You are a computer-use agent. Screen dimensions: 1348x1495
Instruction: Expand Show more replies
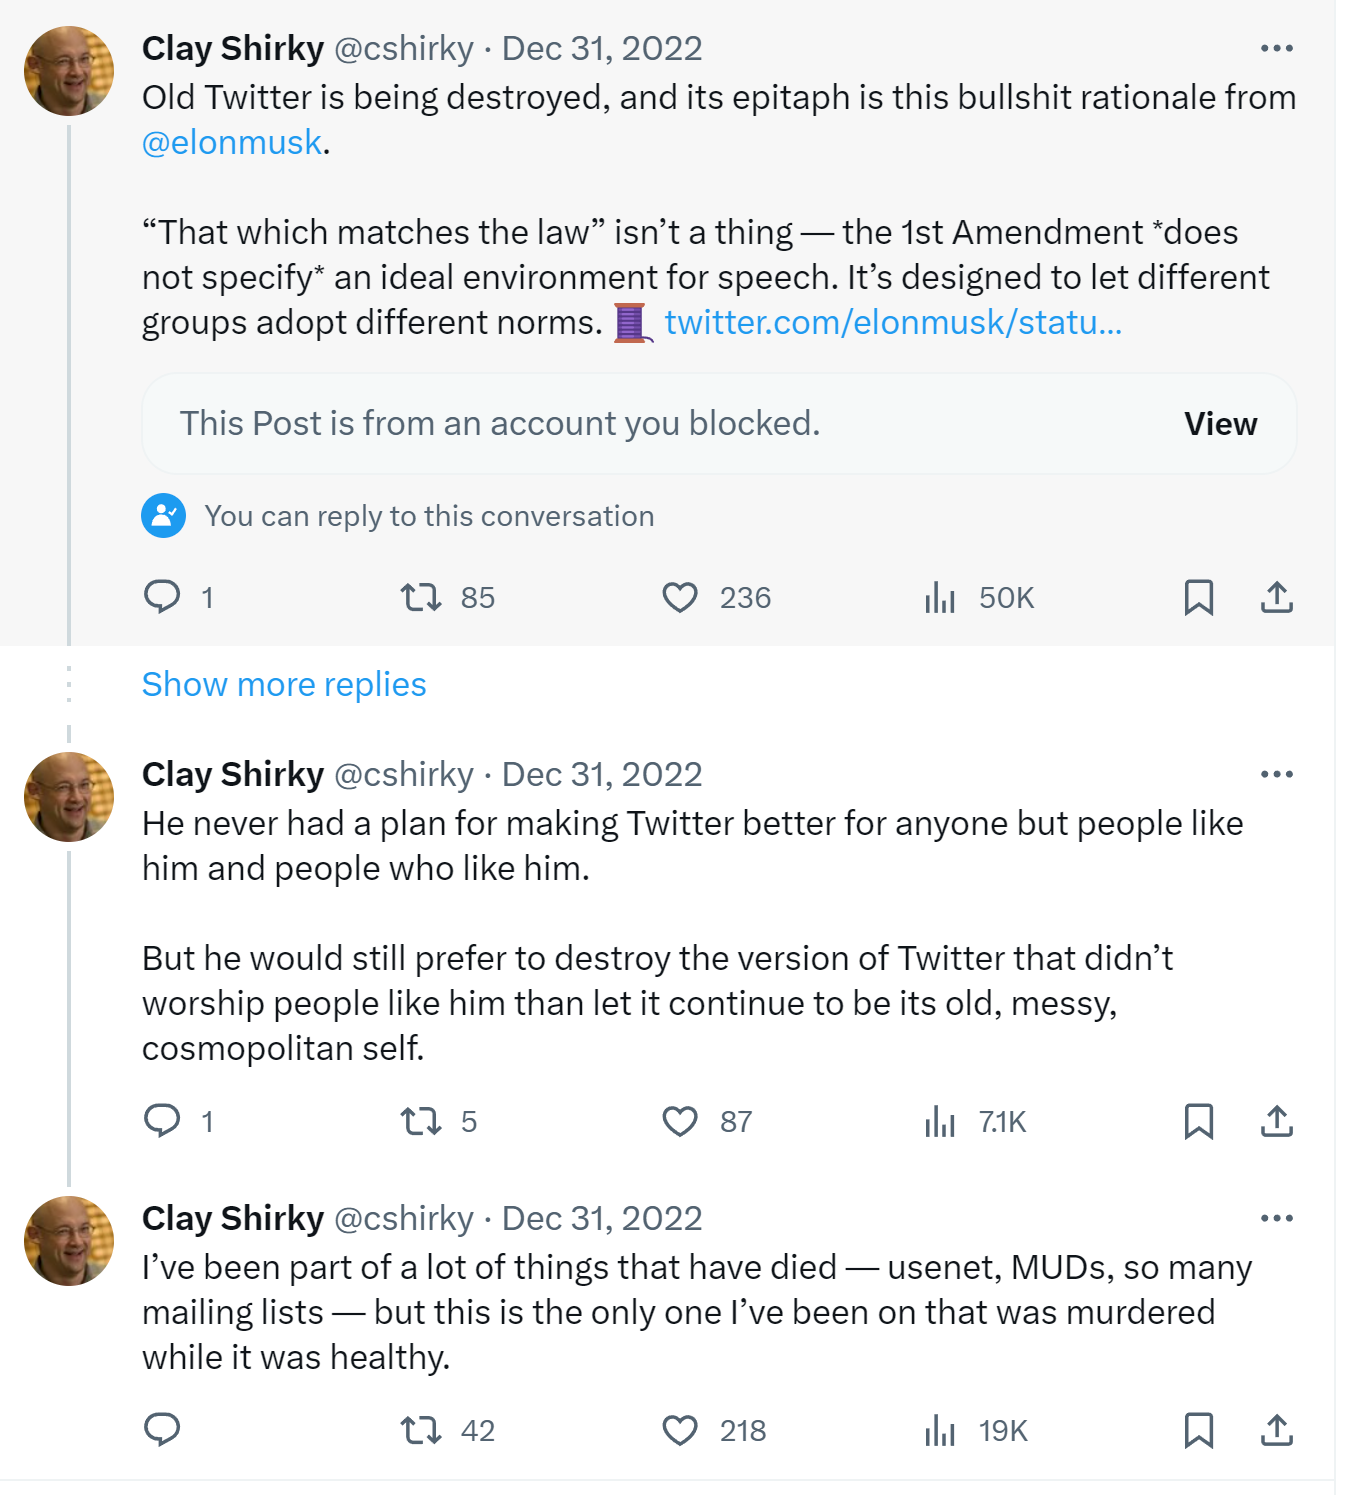pyautogui.click(x=284, y=684)
